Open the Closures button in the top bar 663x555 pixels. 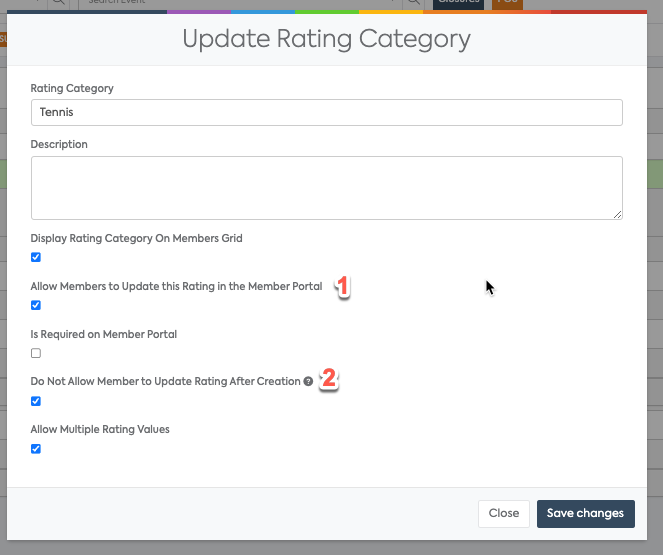pos(458,3)
